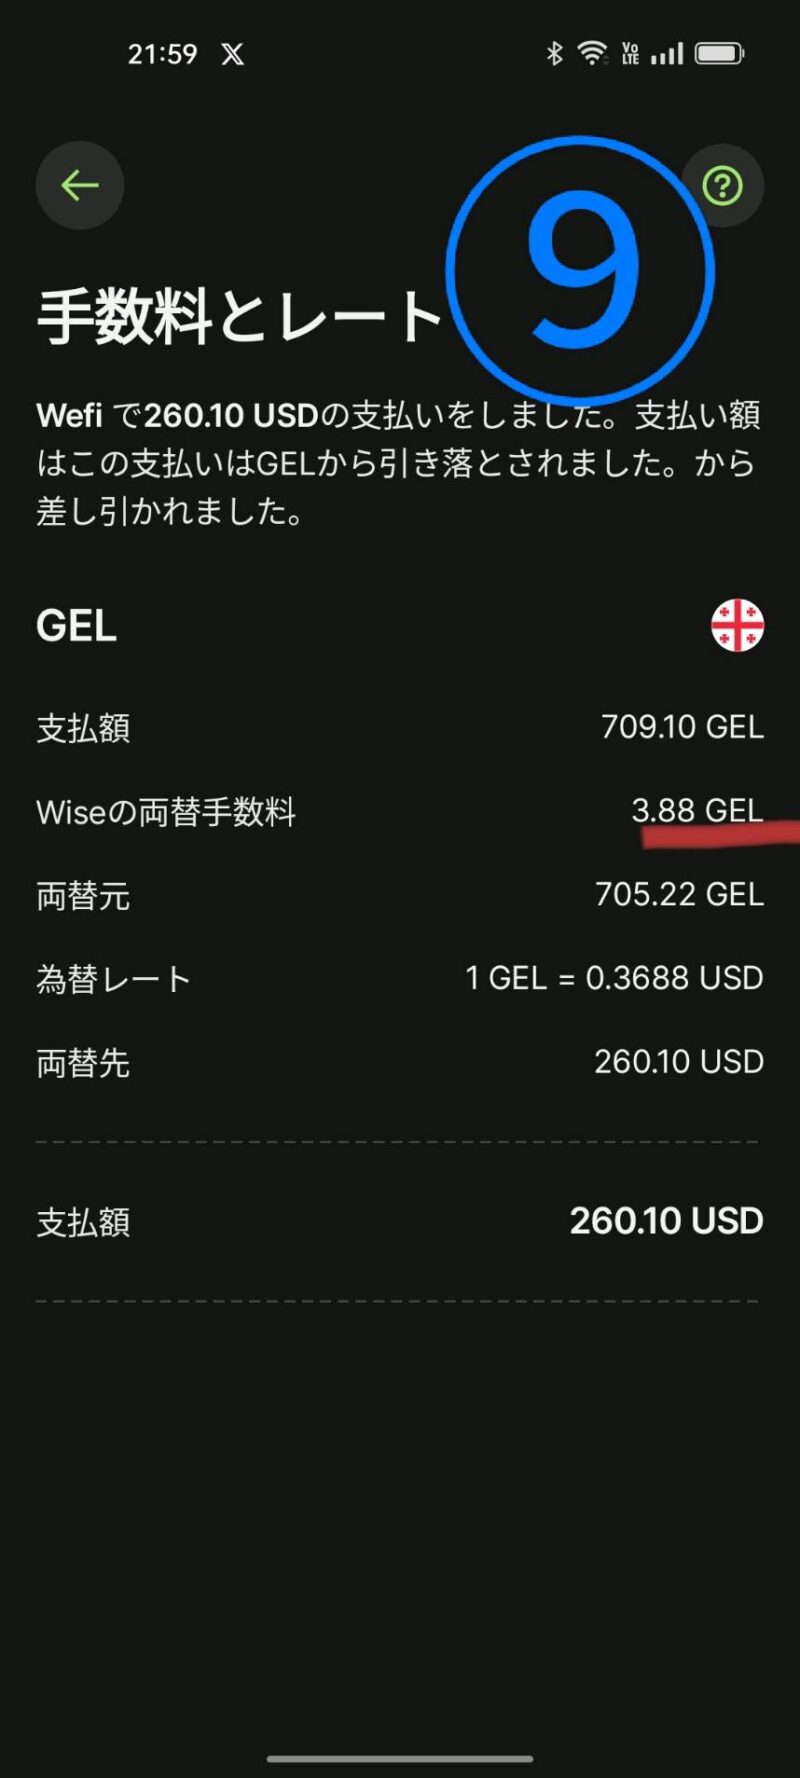Tap the GEL currency section heading
This screenshot has height=1778, width=800.
[x=77, y=626]
